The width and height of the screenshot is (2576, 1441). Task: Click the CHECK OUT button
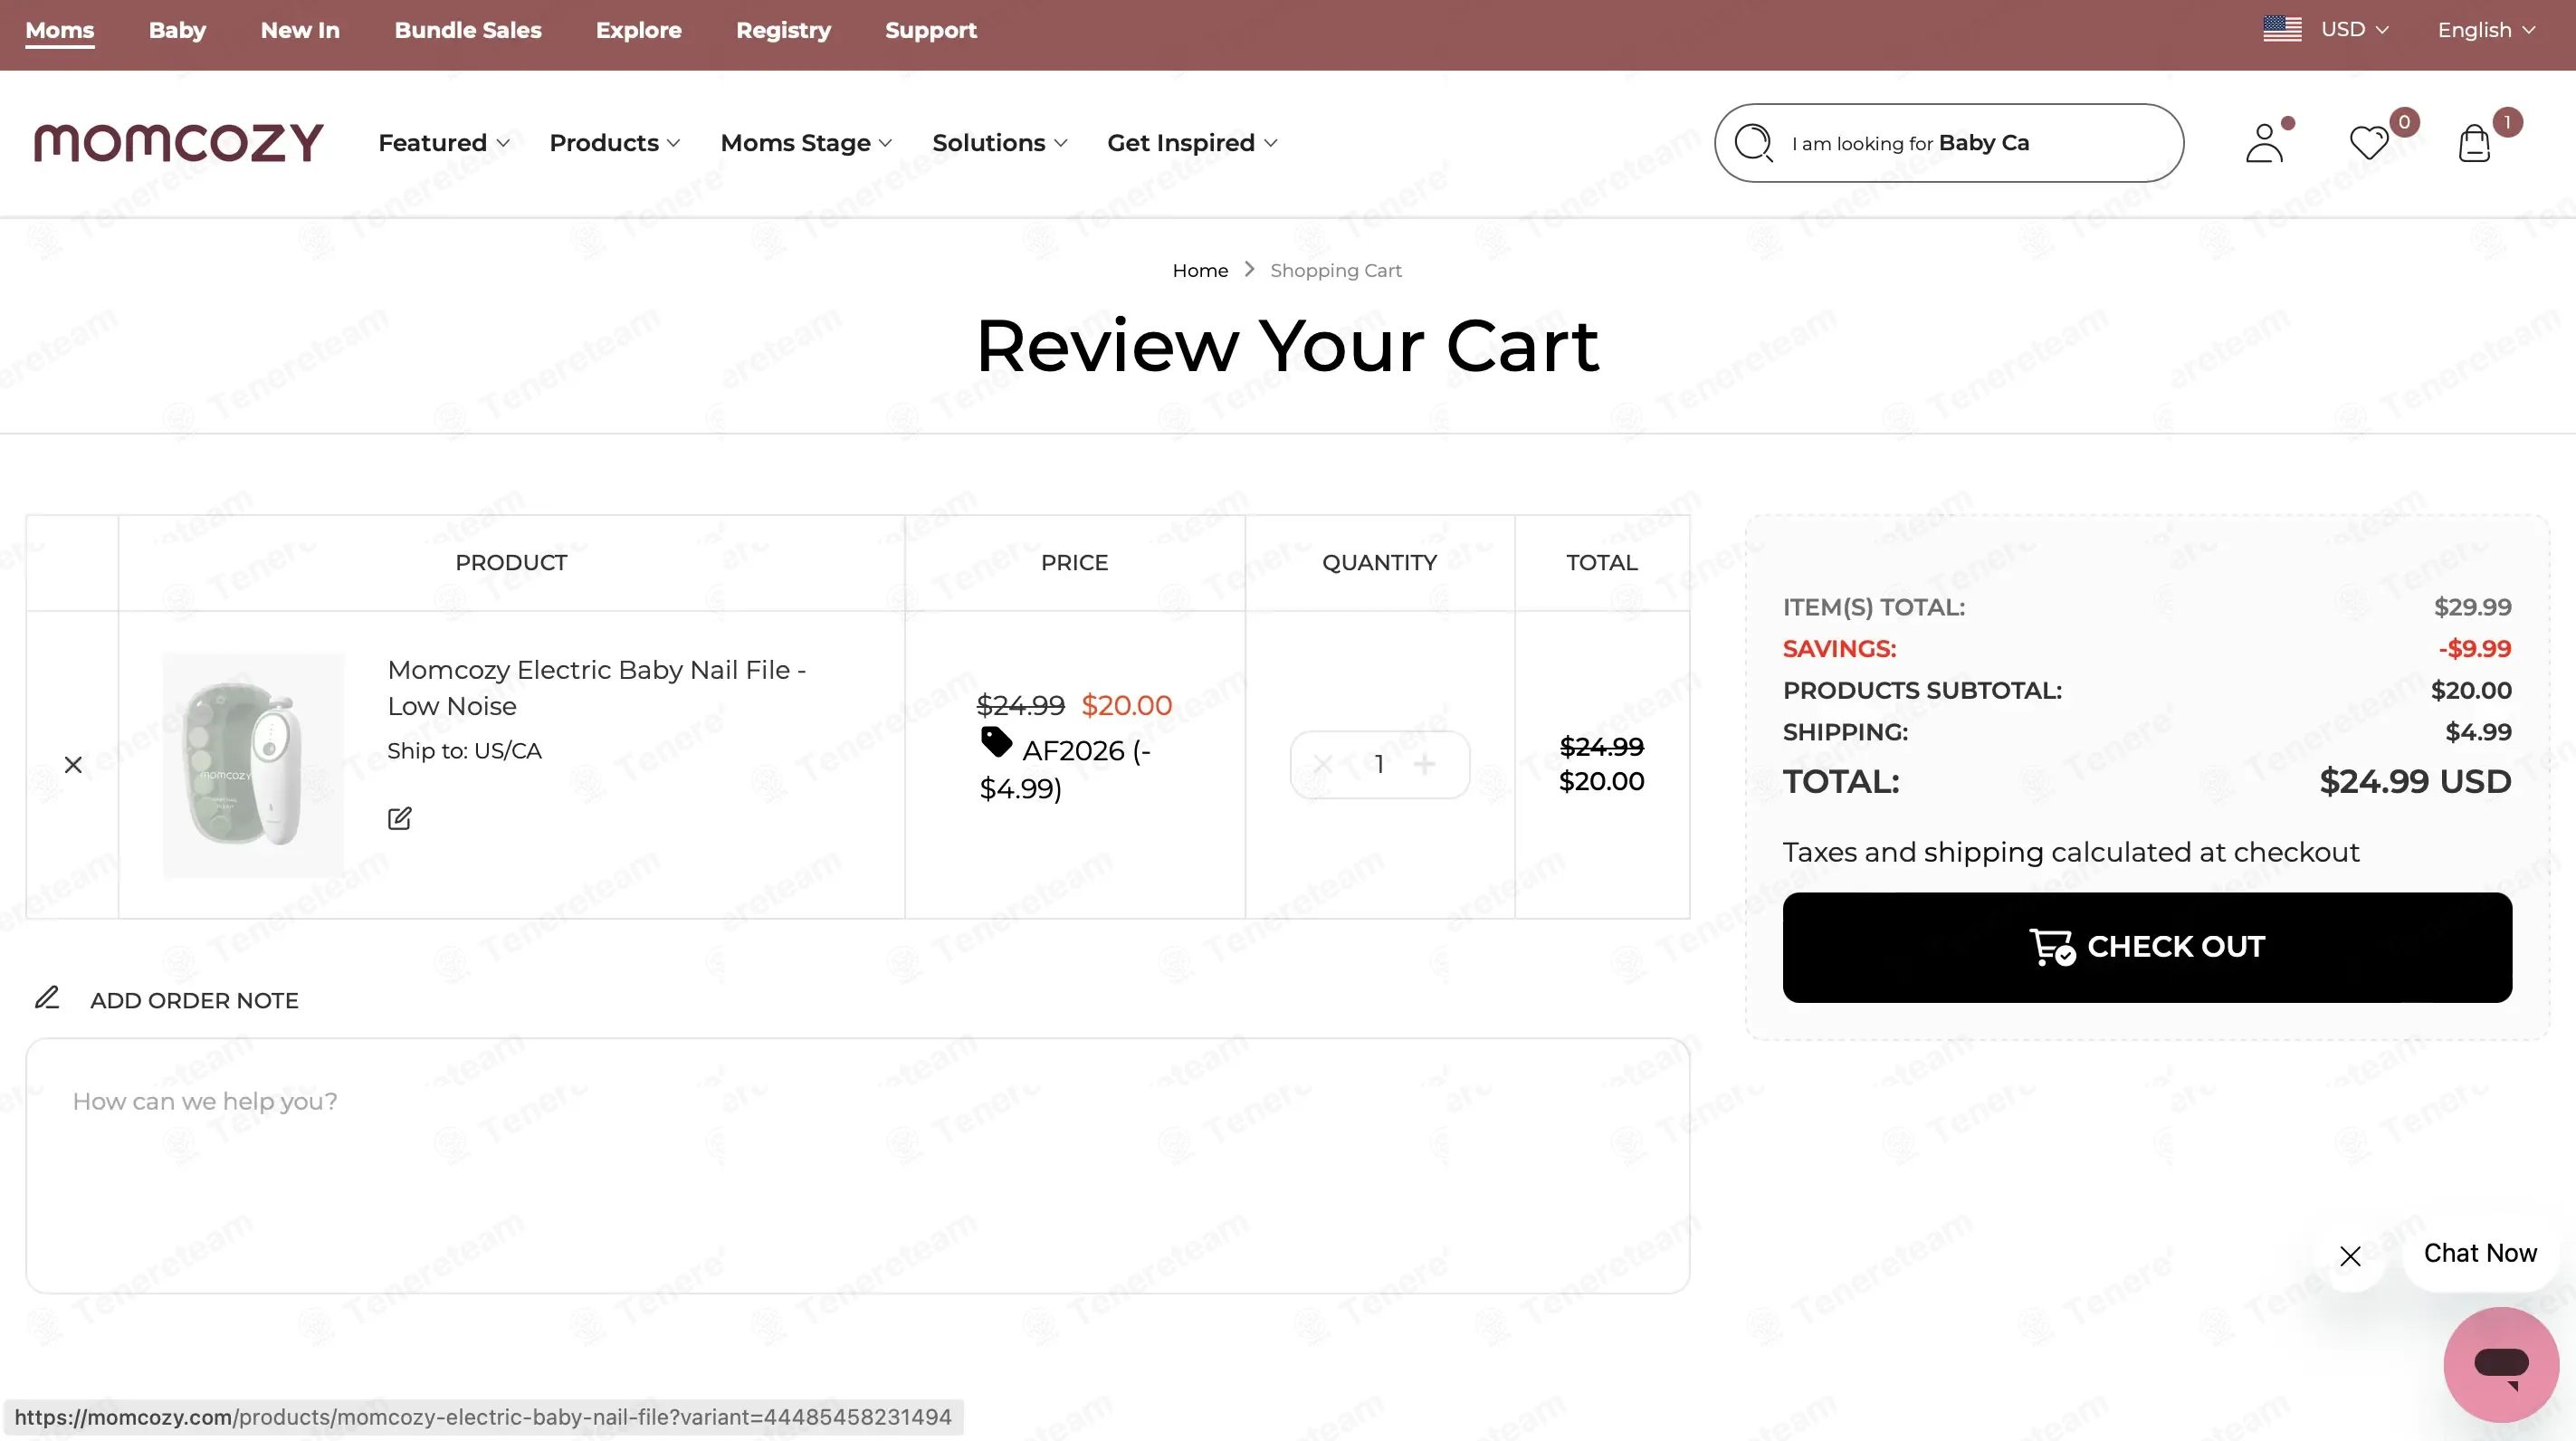point(2147,947)
